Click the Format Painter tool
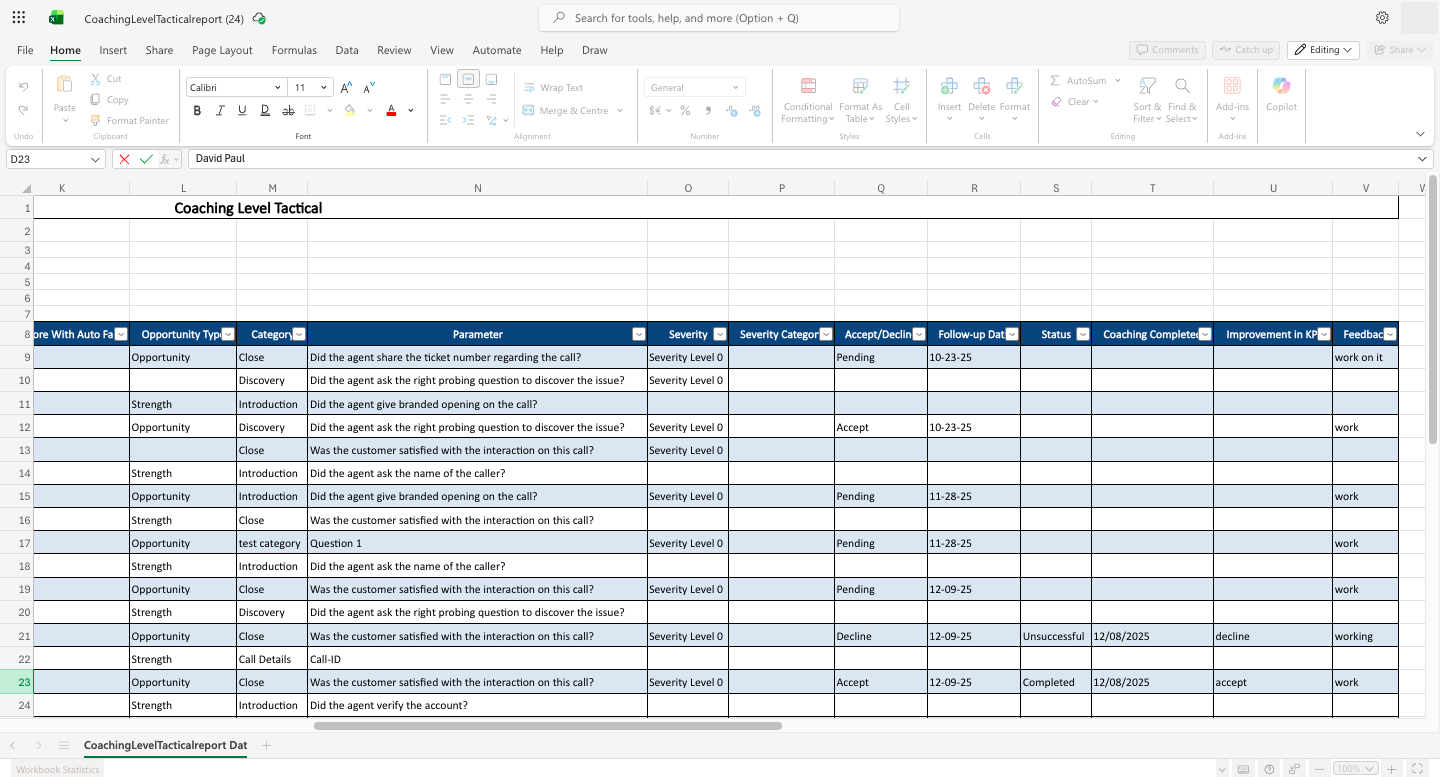 pos(129,121)
